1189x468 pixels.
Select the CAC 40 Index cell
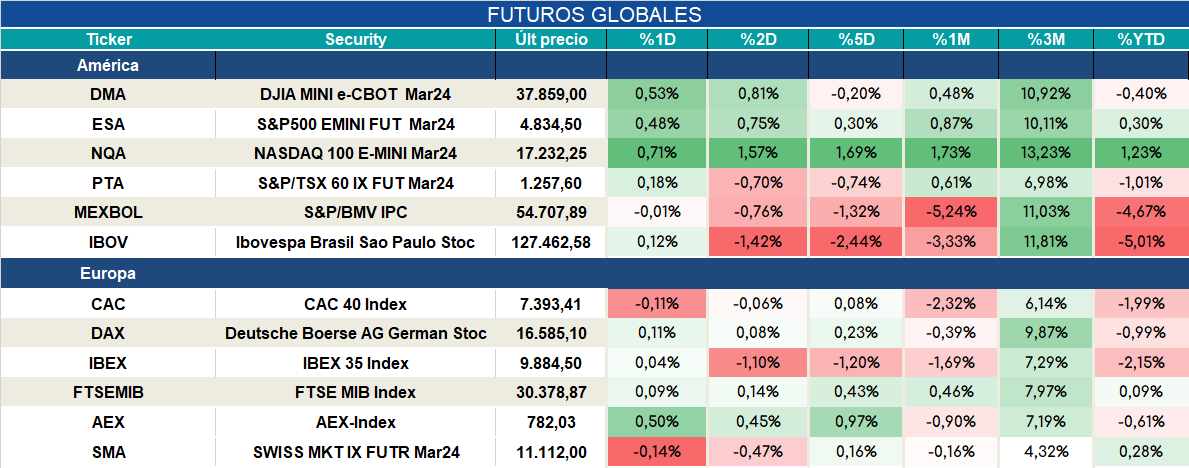click(356, 304)
